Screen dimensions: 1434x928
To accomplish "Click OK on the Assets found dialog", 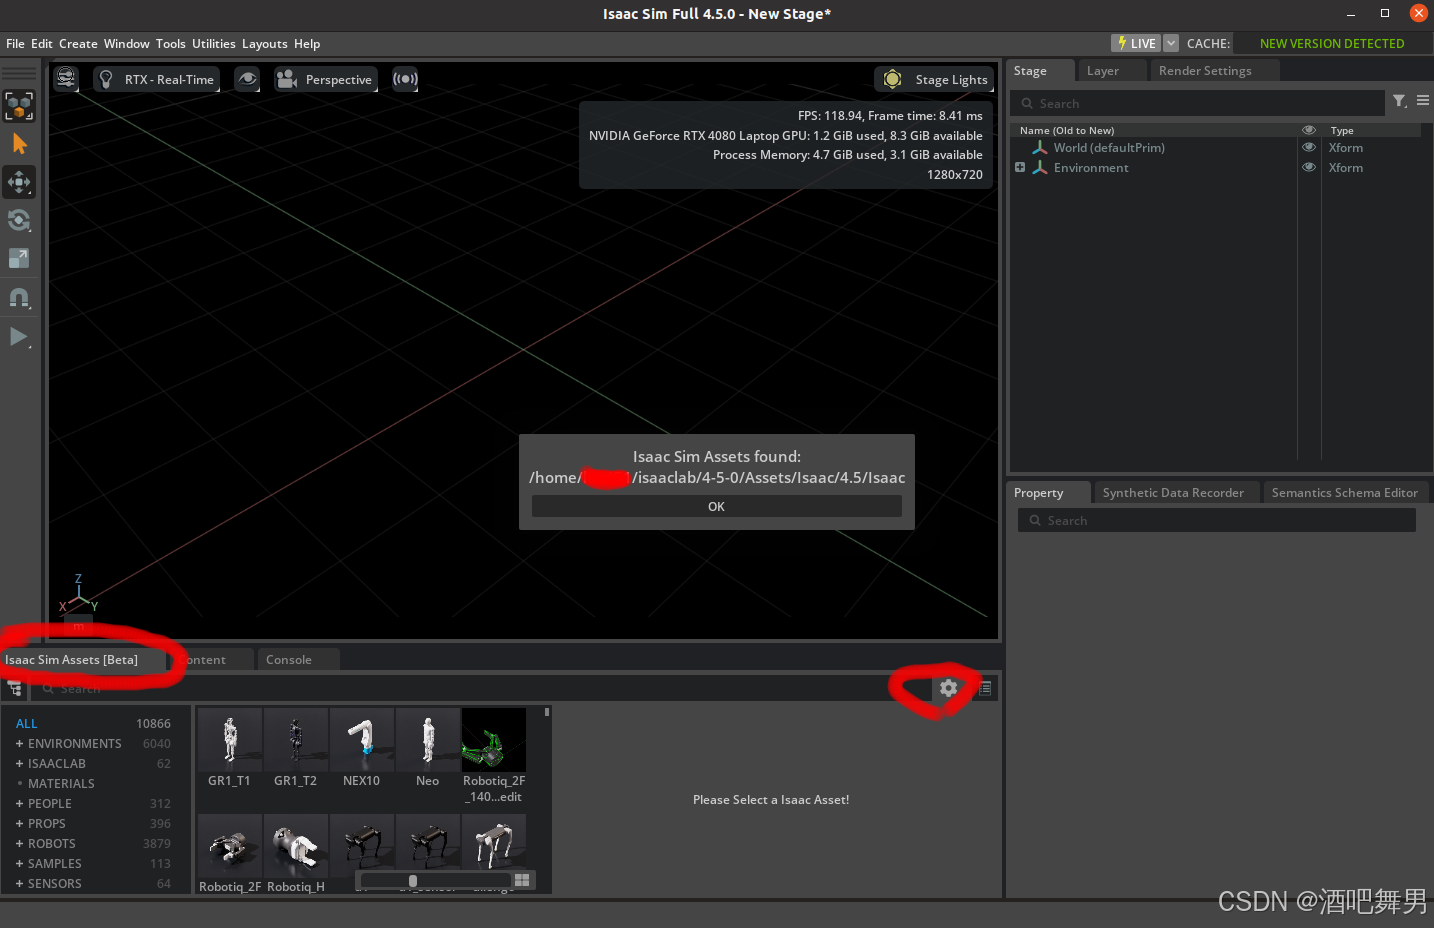I will [716, 507].
